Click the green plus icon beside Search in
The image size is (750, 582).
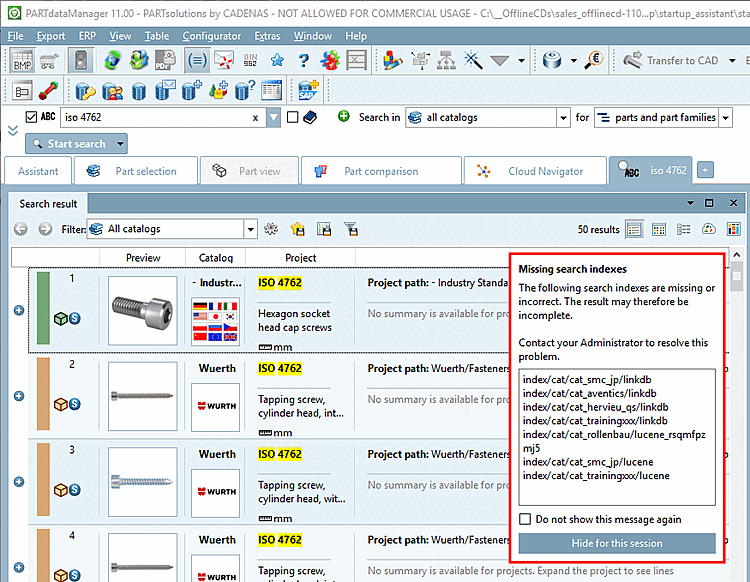(343, 117)
